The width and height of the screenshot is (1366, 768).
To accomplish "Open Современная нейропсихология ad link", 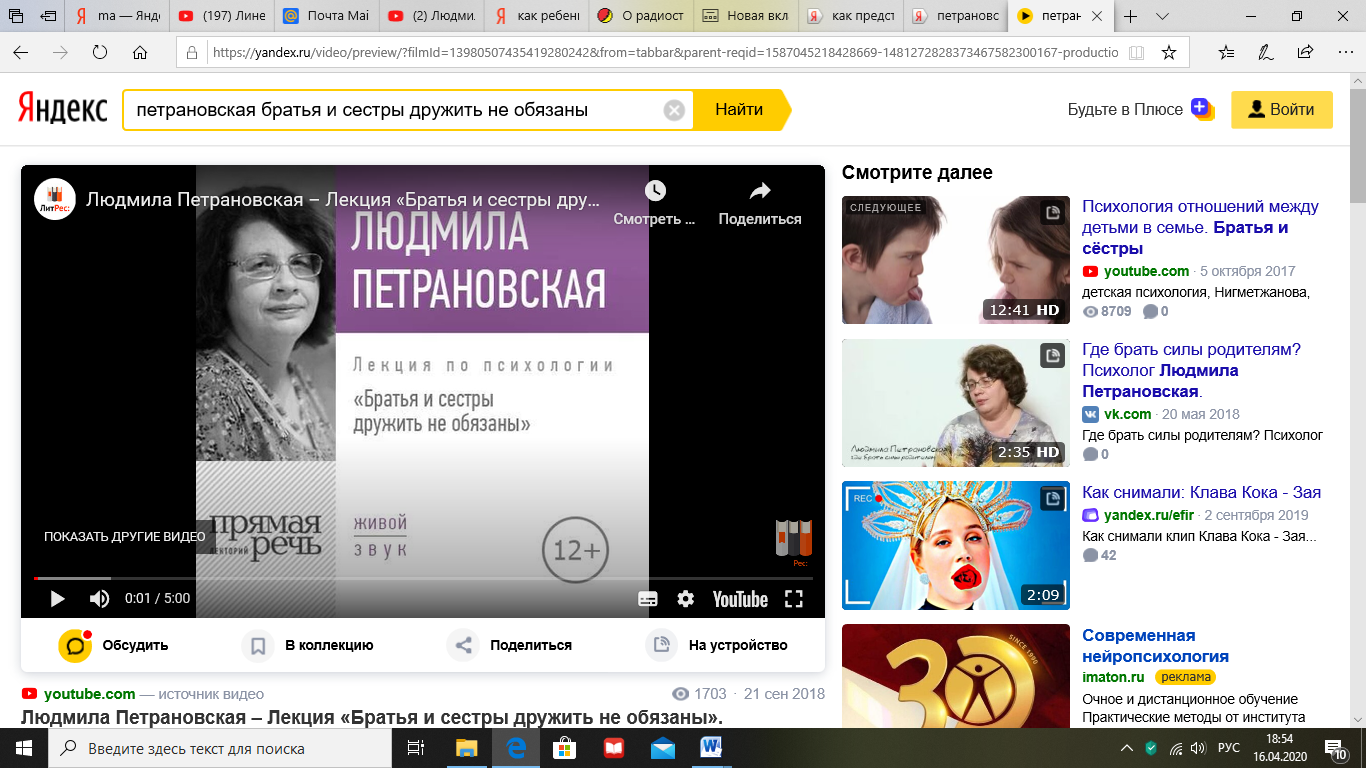I will (x=1155, y=646).
